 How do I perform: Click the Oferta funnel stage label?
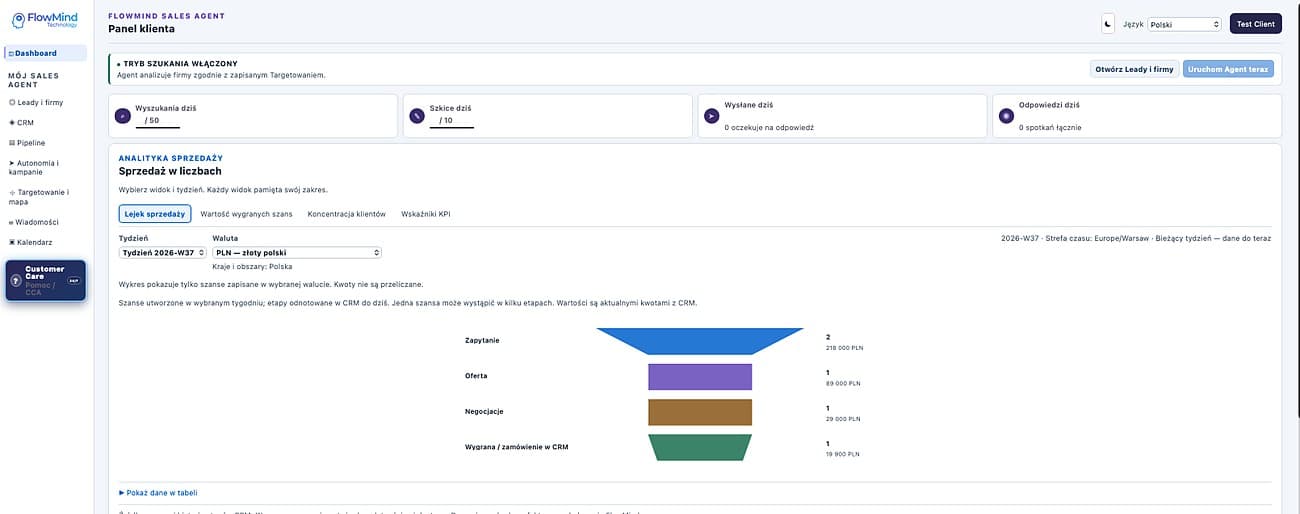476,376
